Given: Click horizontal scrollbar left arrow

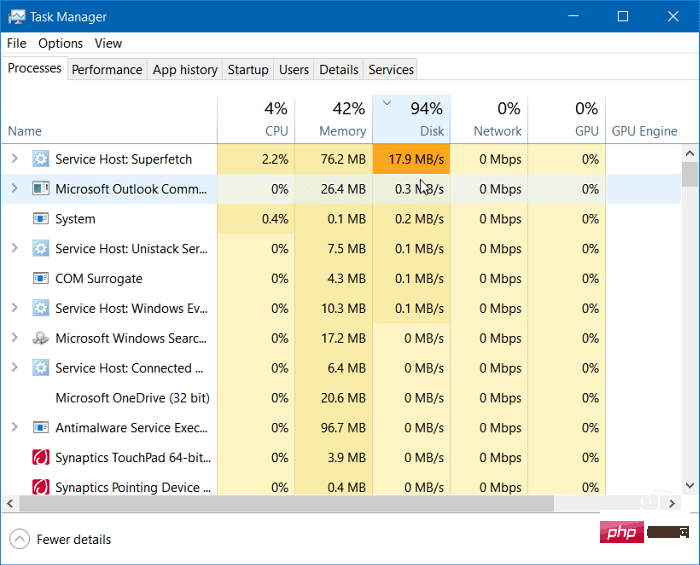Looking at the screenshot, I should tap(10, 504).
